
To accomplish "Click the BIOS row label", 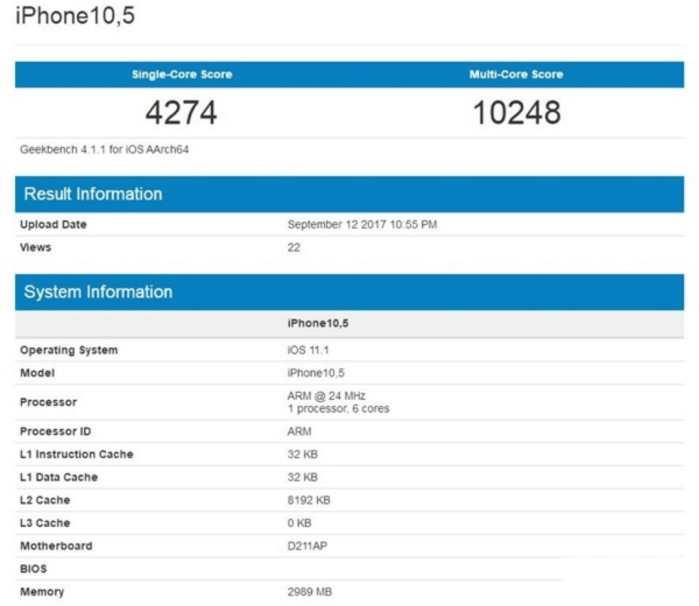I will click(x=33, y=569).
